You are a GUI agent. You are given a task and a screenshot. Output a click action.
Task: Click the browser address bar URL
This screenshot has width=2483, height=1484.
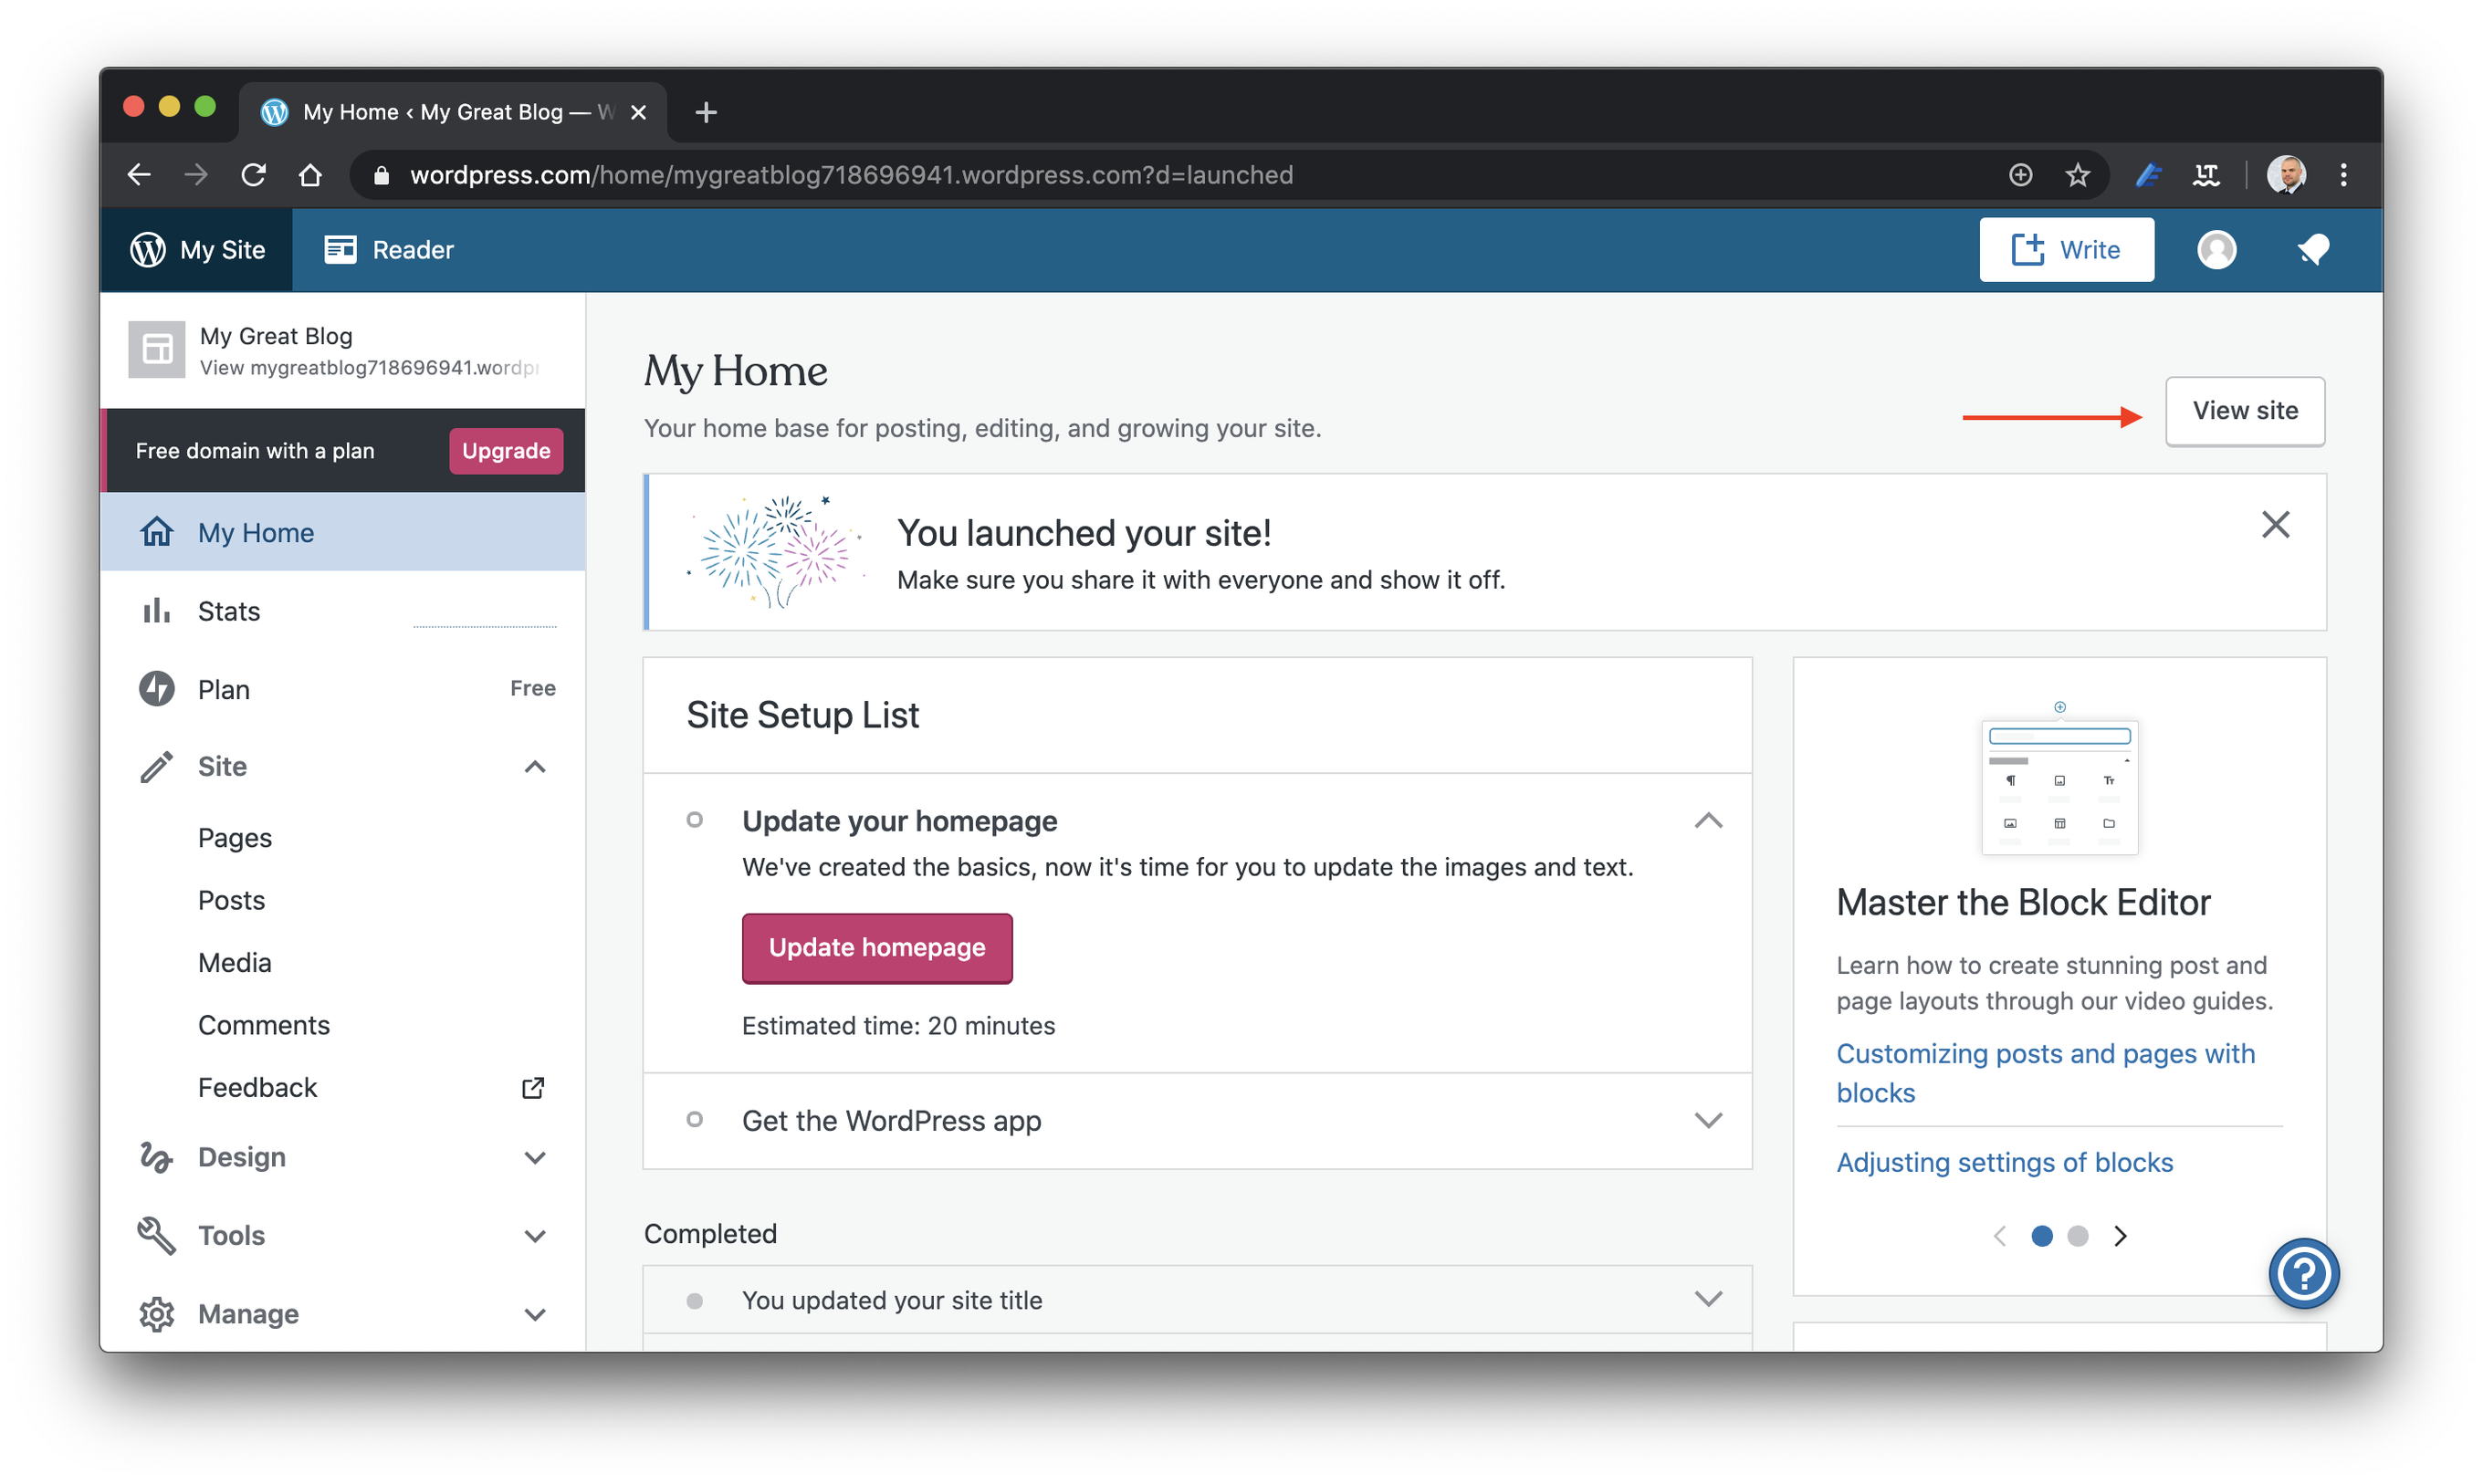coord(851,175)
